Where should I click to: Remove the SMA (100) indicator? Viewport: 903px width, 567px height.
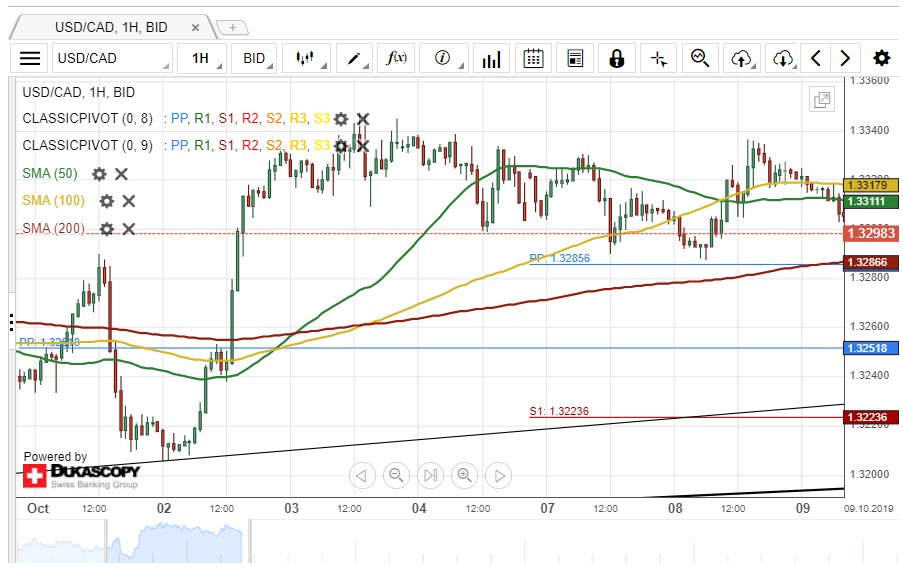click(128, 201)
